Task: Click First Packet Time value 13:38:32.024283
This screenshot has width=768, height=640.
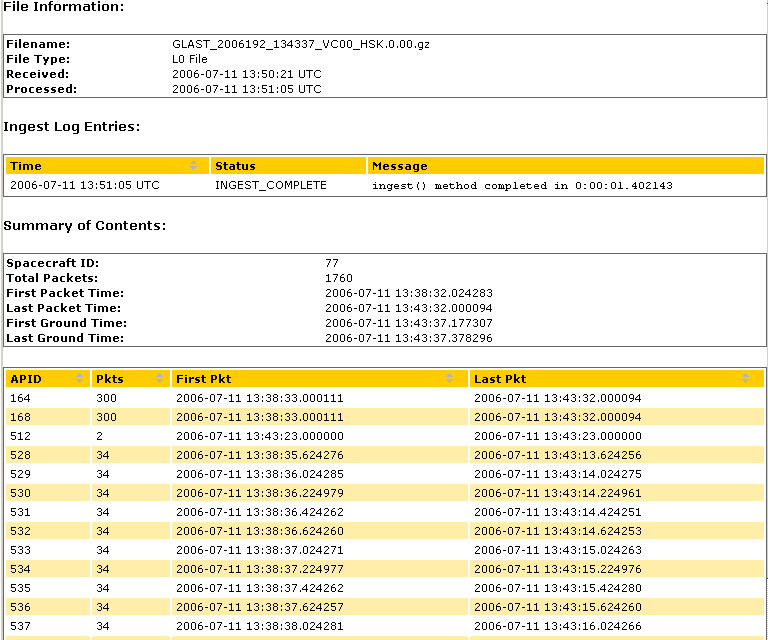Action: click(408, 293)
